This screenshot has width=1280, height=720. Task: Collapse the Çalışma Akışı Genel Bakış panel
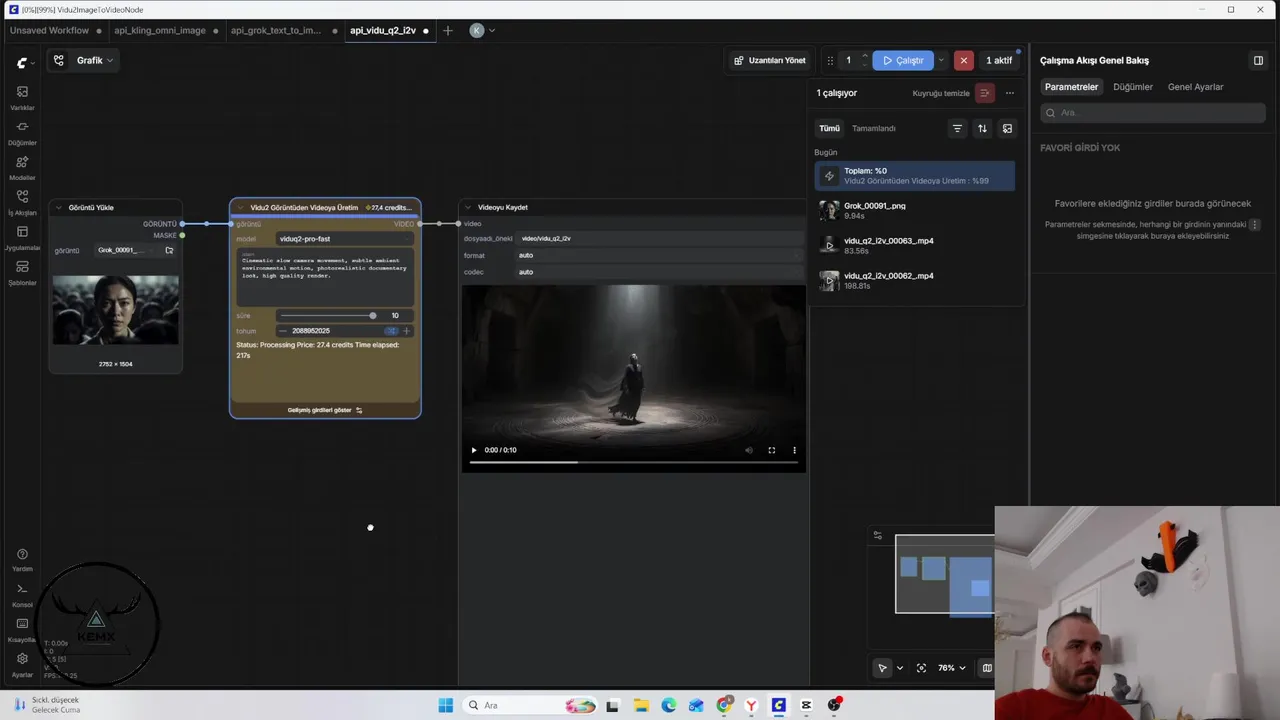[1258, 61]
